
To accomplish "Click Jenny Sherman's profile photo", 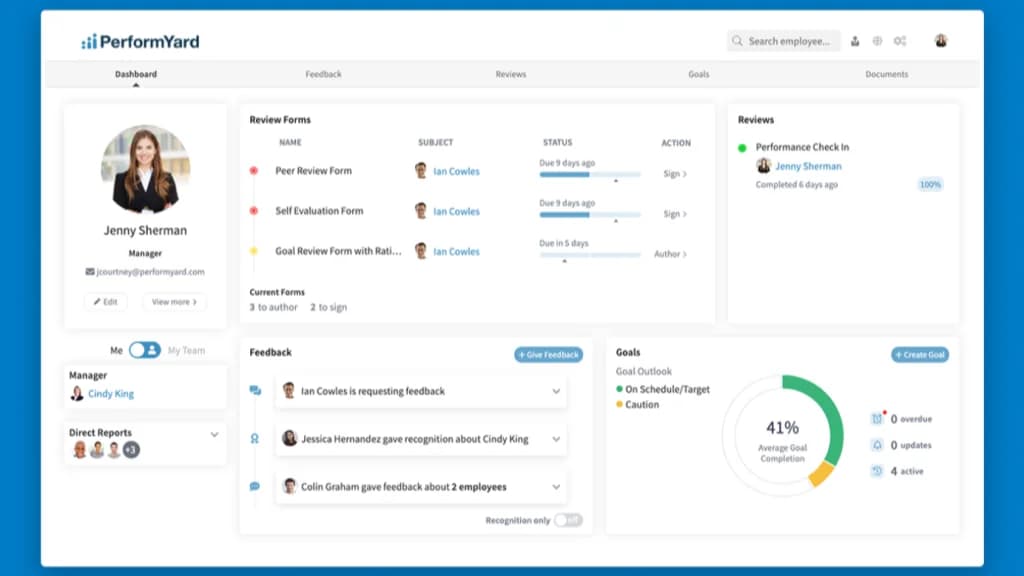I will pyautogui.click(x=145, y=169).
